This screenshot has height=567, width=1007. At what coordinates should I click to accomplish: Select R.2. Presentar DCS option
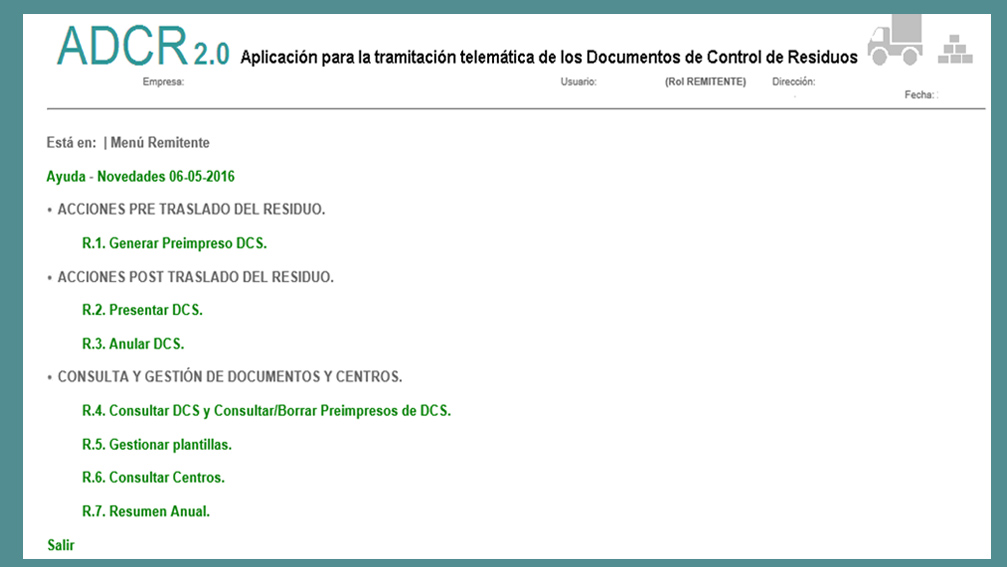pos(143,310)
